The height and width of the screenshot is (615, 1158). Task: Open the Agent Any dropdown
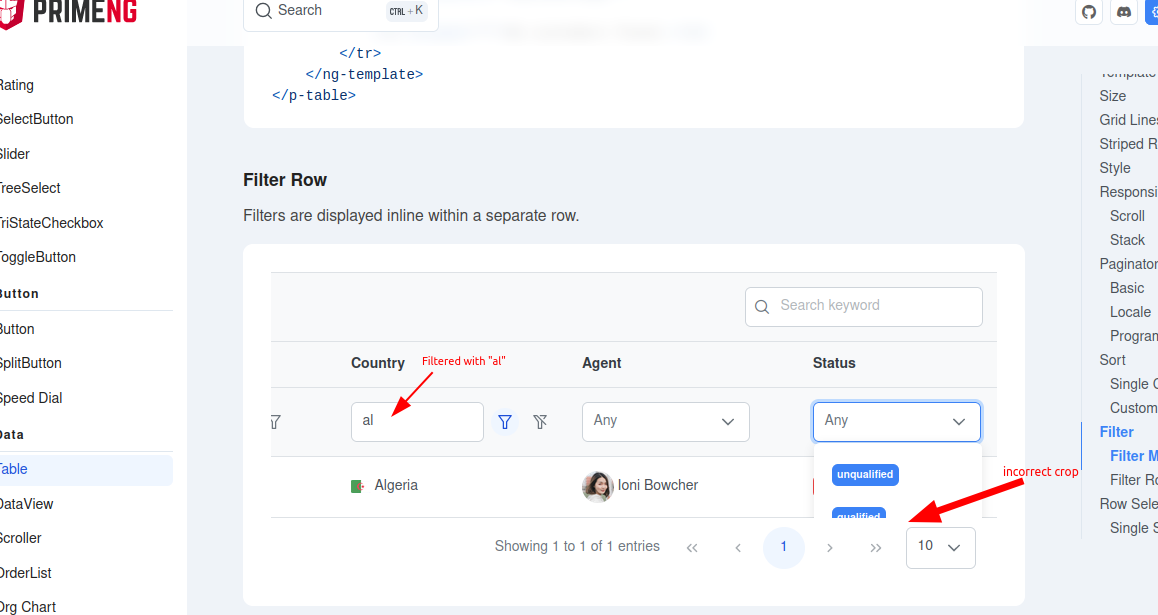665,421
